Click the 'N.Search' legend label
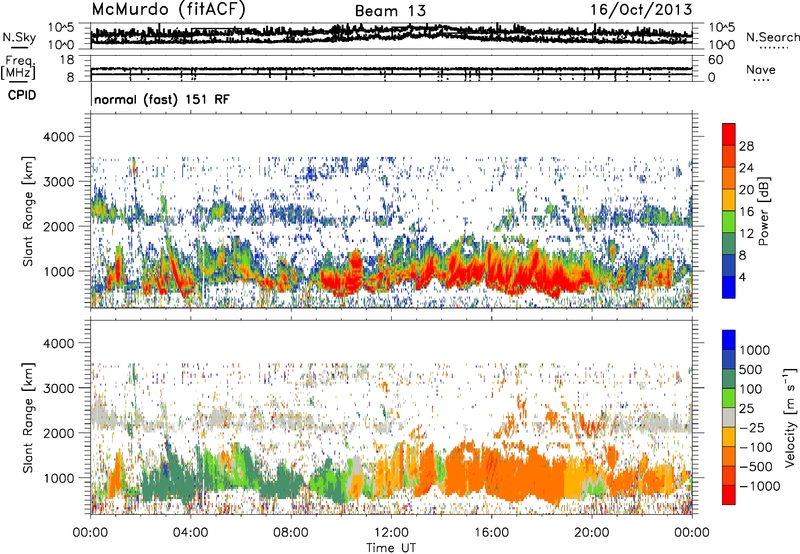This screenshot has height=554, width=800. click(x=772, y=37)
